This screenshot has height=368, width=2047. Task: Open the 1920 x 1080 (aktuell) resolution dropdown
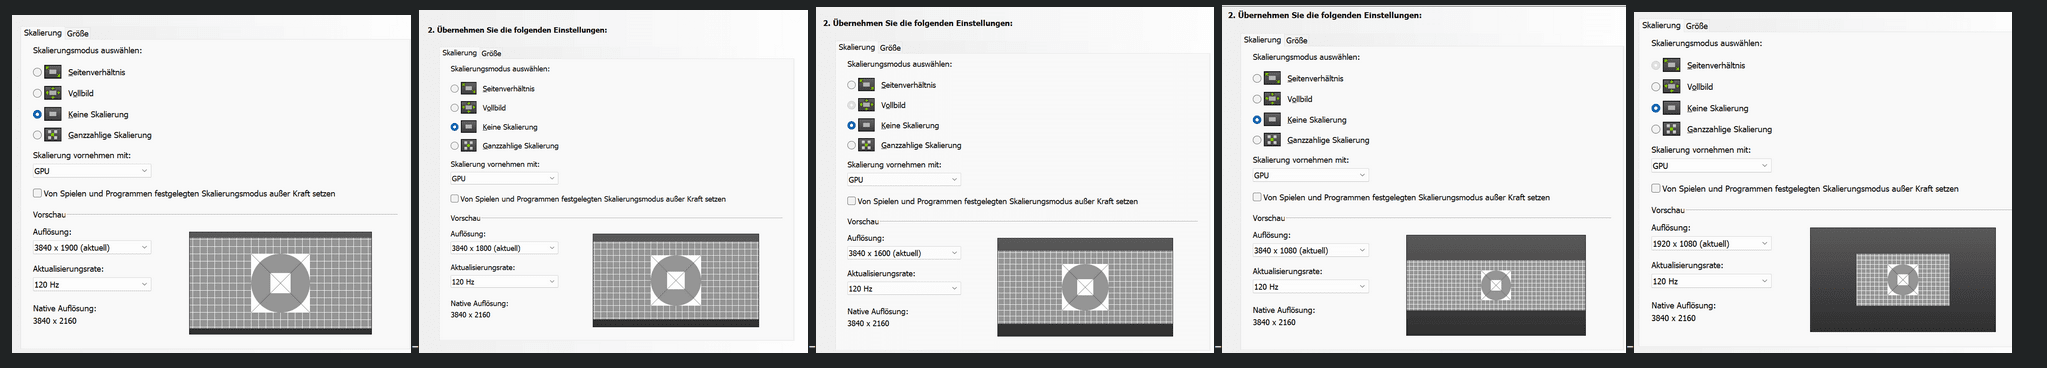coord(1711,243)
